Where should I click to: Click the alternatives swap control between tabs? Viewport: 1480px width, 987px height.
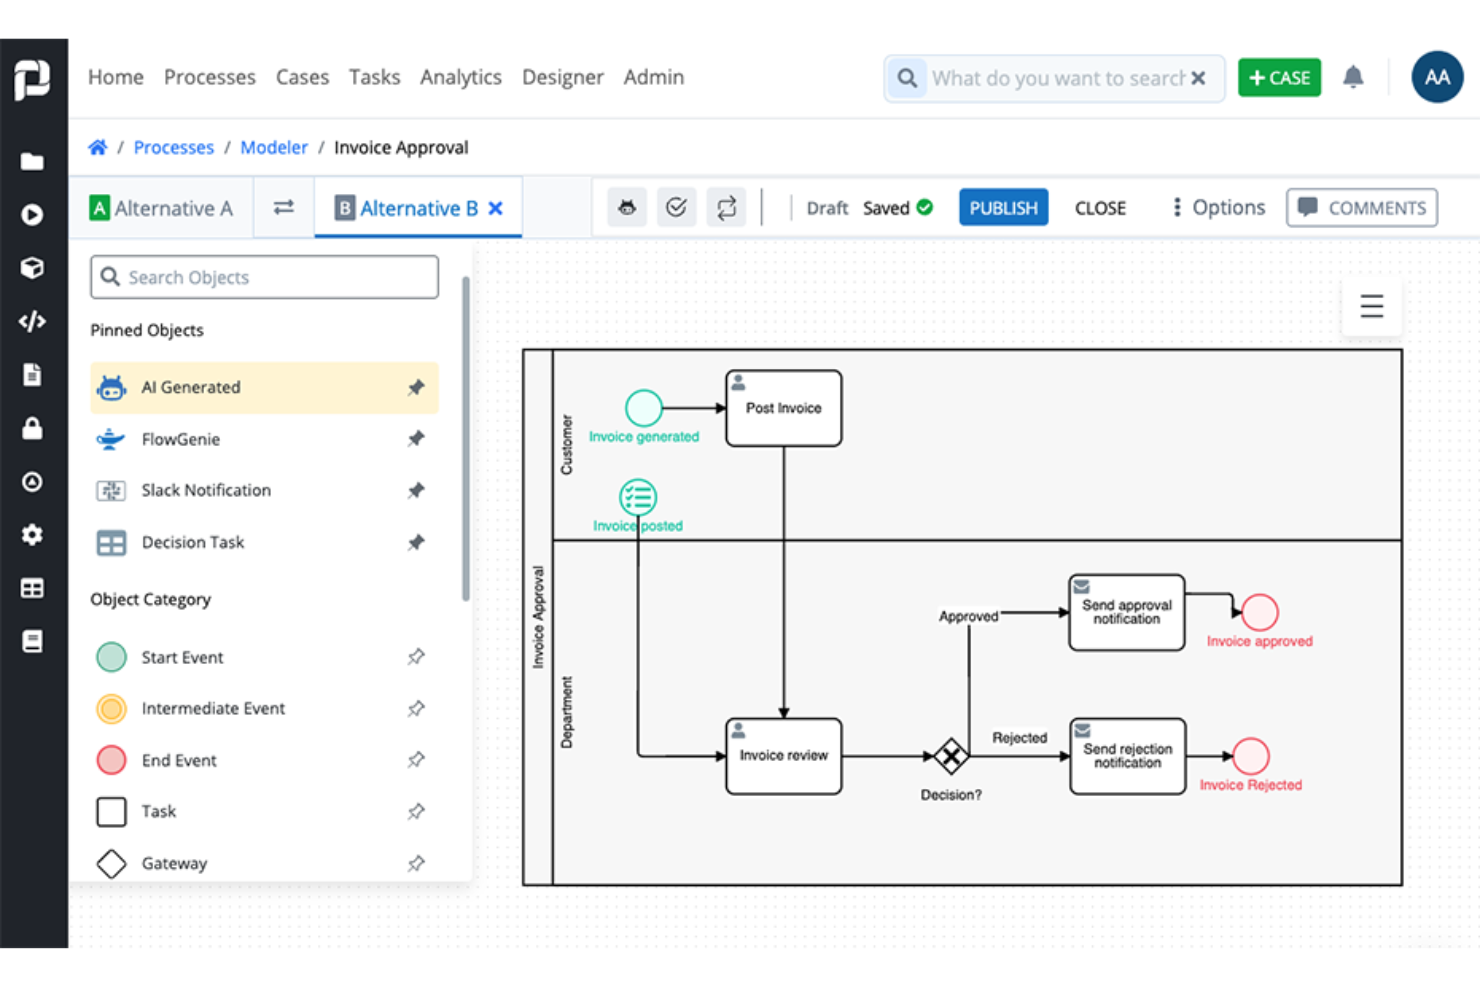[x=284, y=207]
